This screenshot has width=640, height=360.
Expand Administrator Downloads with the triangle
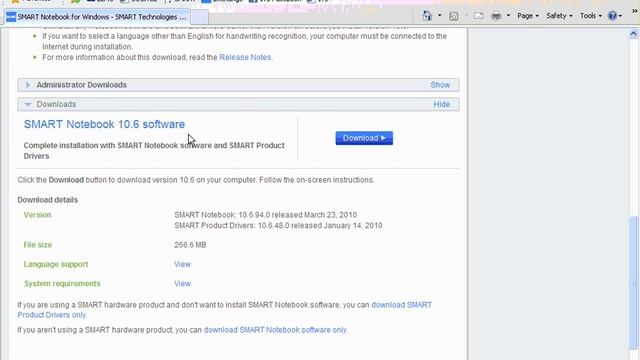tap(27, 85)
